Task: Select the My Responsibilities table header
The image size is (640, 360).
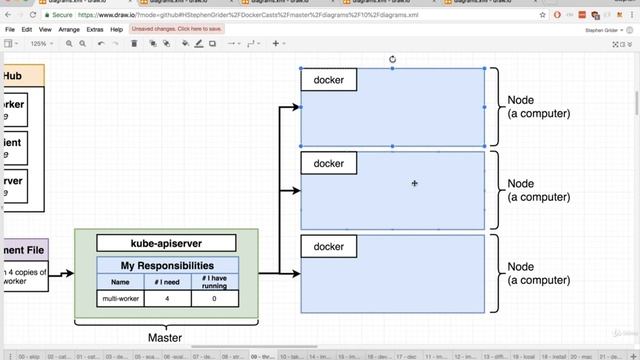Action: 167,265
